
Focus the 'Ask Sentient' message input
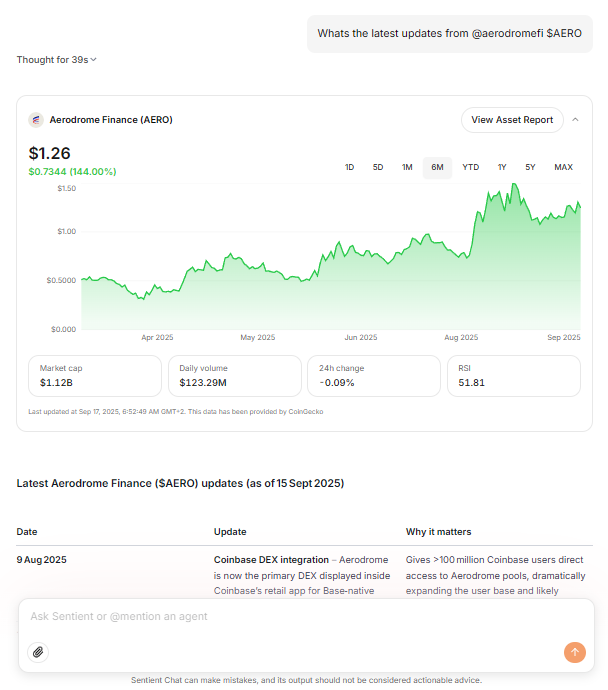(x=306, y=617)
